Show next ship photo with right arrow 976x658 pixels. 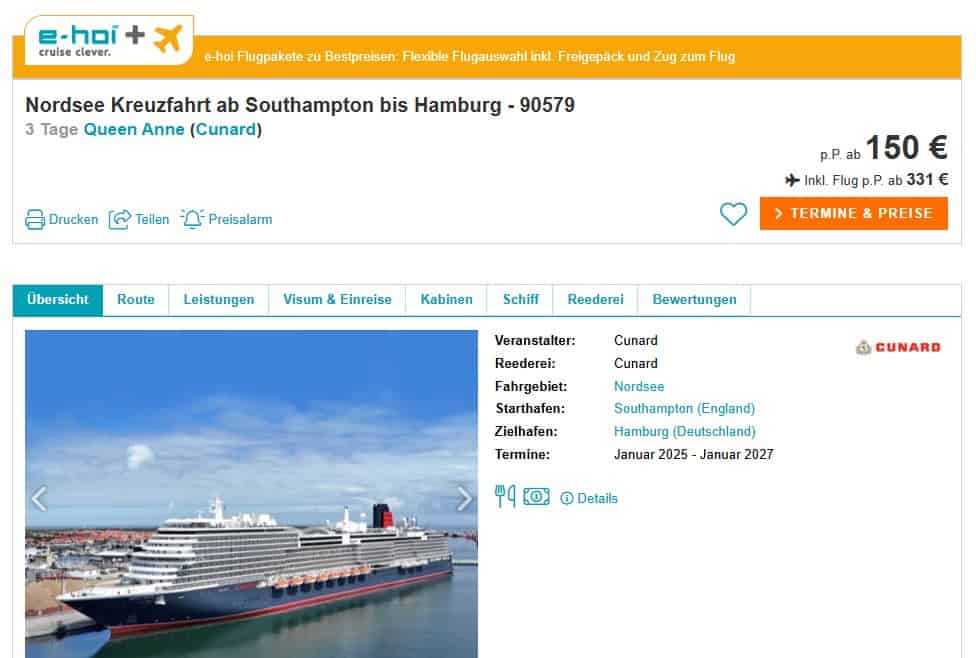pos(464,499)
